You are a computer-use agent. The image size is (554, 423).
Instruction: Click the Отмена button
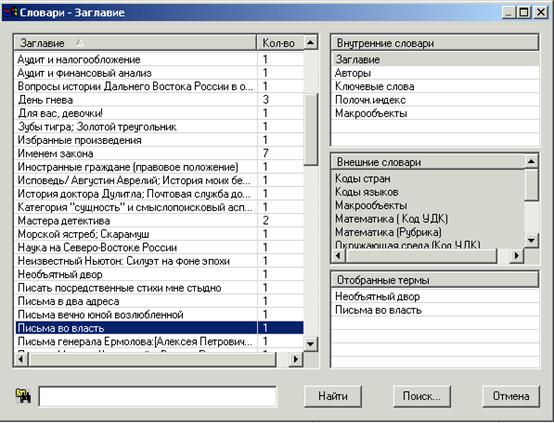click(511, 396)
